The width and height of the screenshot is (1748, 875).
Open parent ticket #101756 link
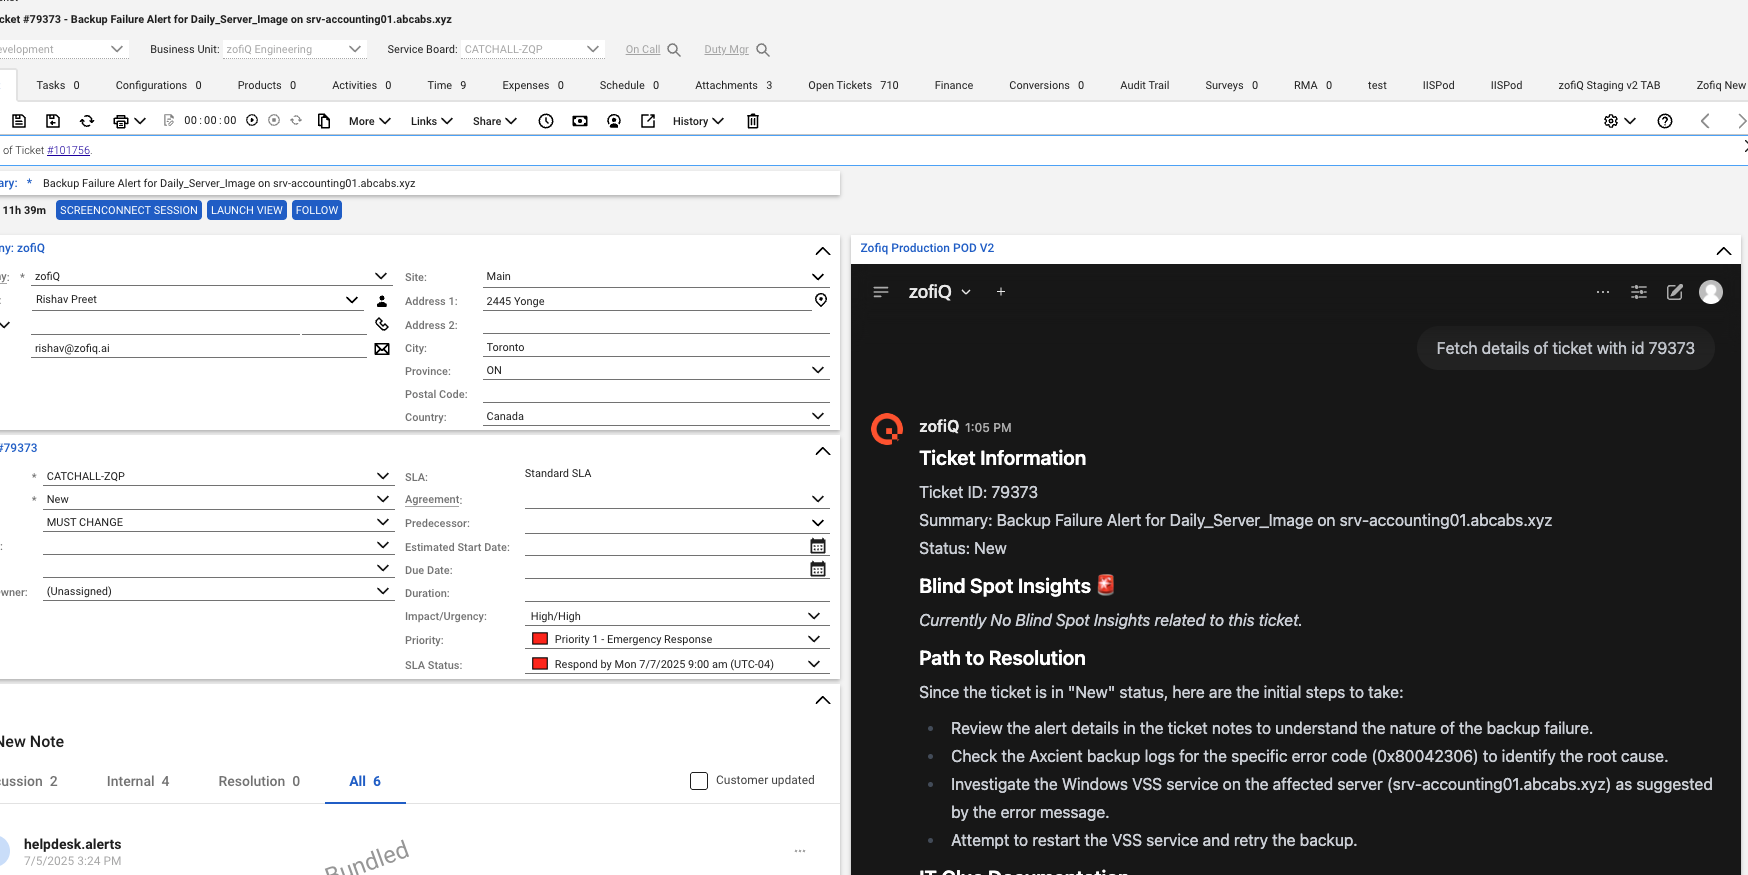point(68,151)
